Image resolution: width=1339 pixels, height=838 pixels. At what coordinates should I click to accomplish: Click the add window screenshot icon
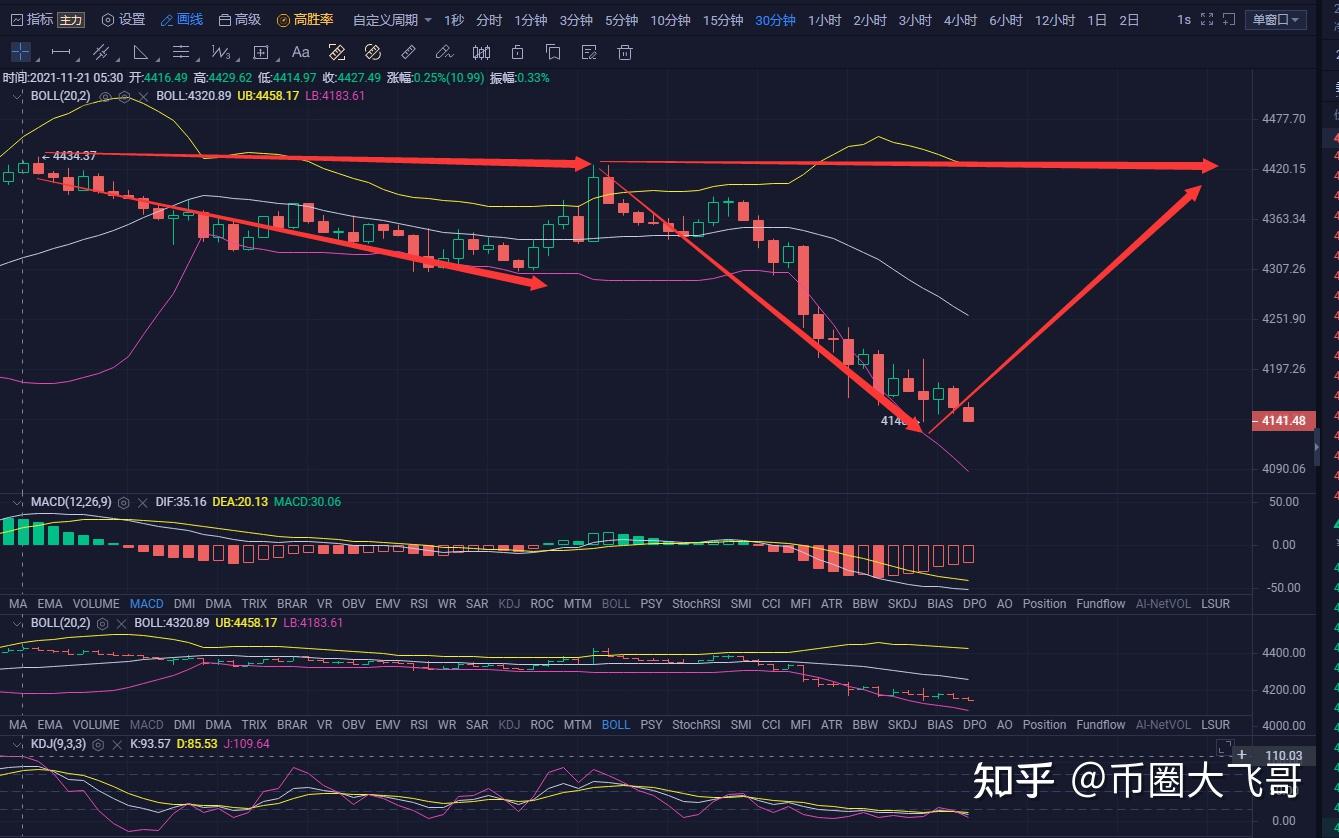pyautogui.click(x=1229, y=19)
